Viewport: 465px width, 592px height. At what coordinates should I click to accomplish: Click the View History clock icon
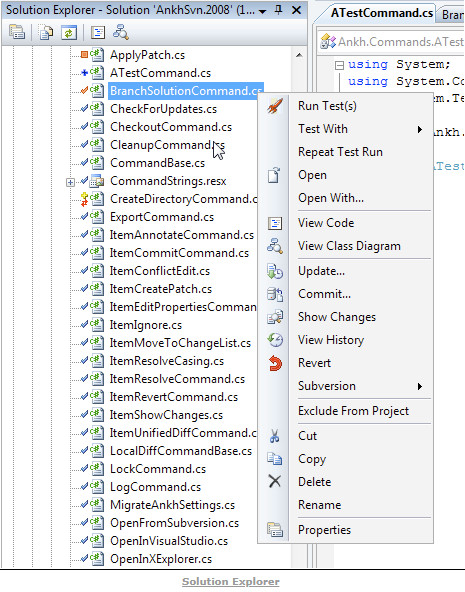click(x=275, y=340)
